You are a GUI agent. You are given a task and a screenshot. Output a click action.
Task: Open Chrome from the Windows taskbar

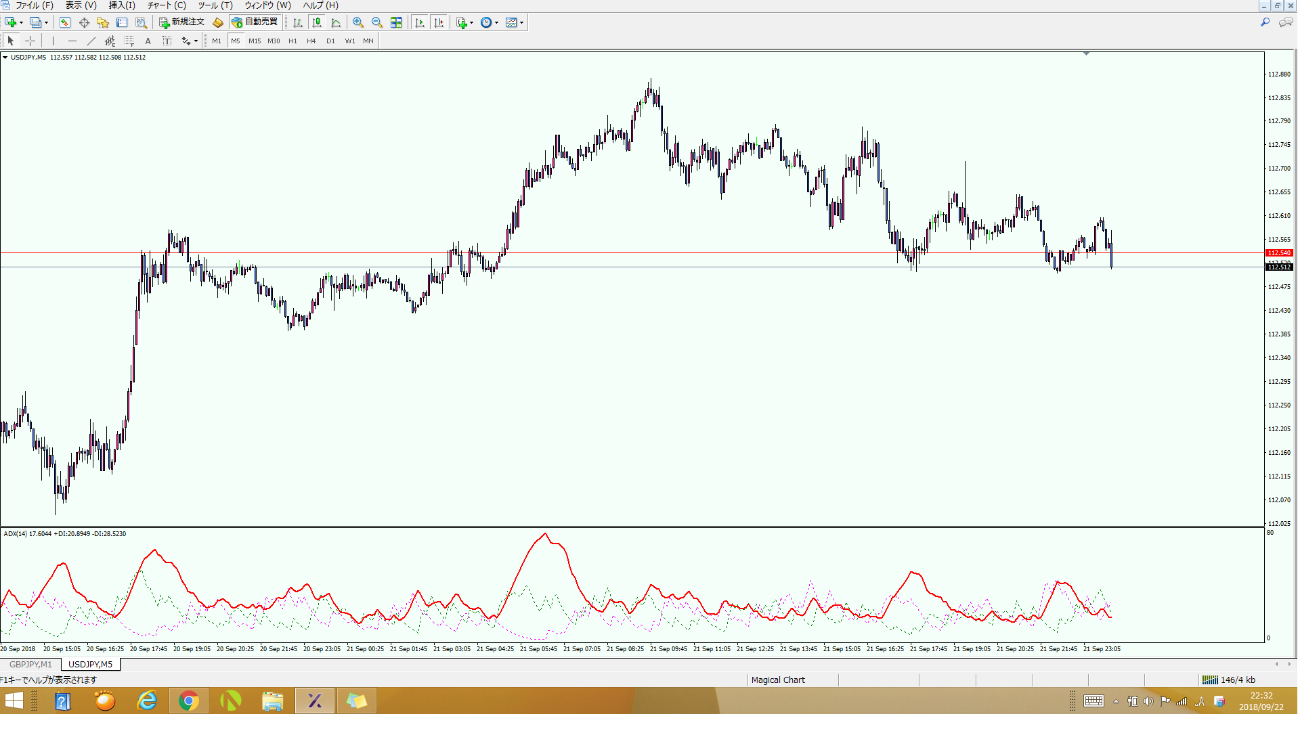click(188, 701)
